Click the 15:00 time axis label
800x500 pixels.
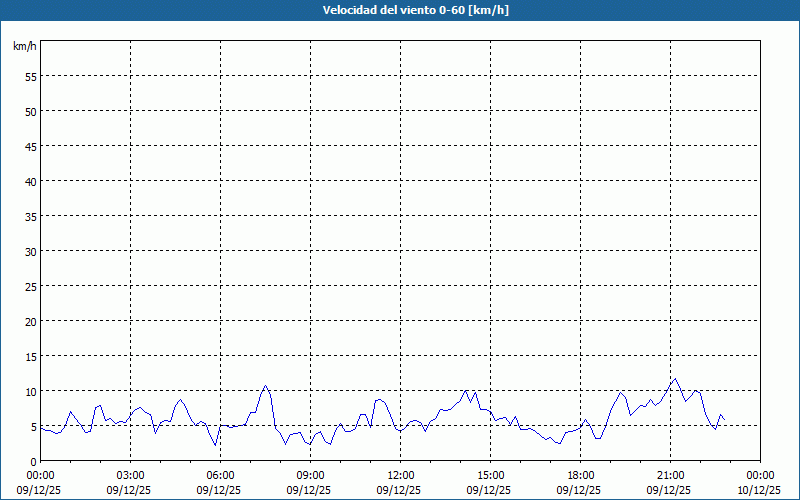490,475
